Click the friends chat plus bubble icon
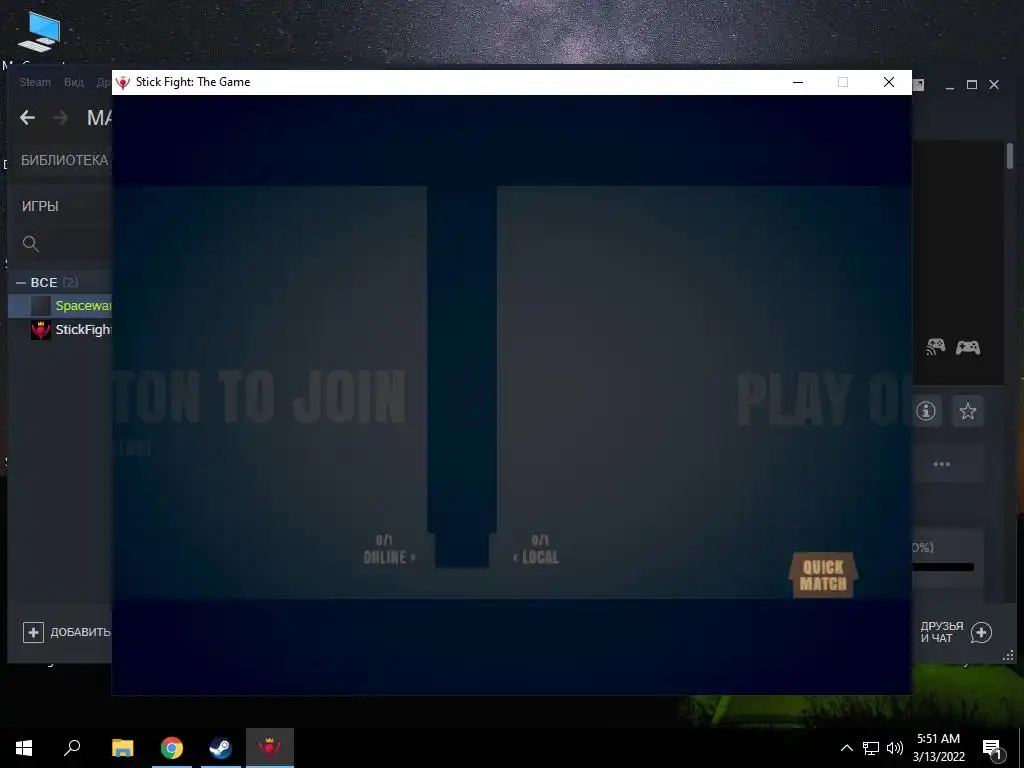 (x=982, y=632)
